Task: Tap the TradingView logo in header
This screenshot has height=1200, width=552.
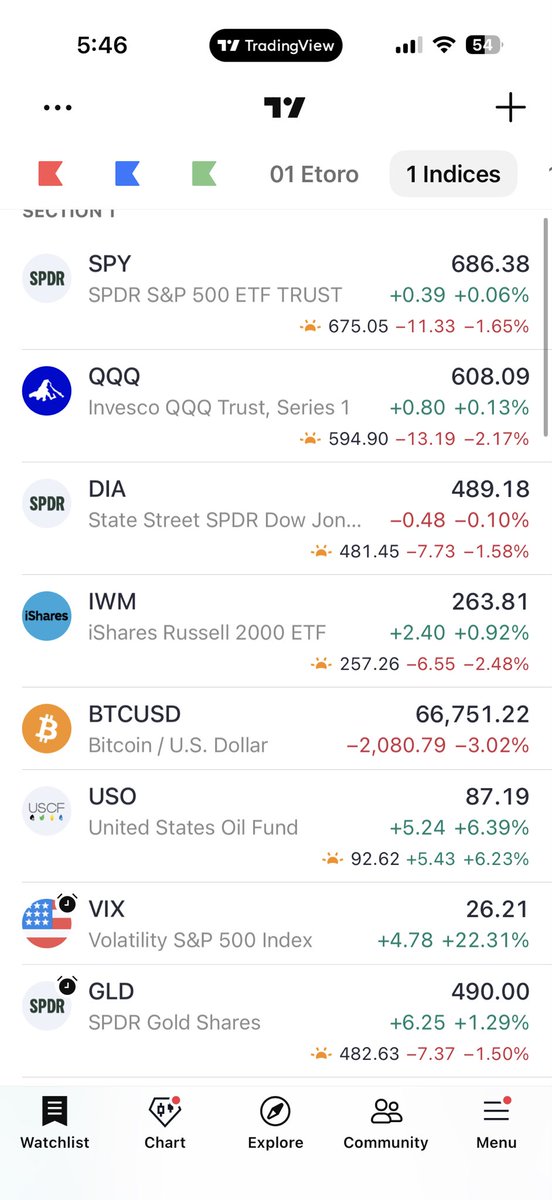Action: pyautogui.click(x=284, y=107)
